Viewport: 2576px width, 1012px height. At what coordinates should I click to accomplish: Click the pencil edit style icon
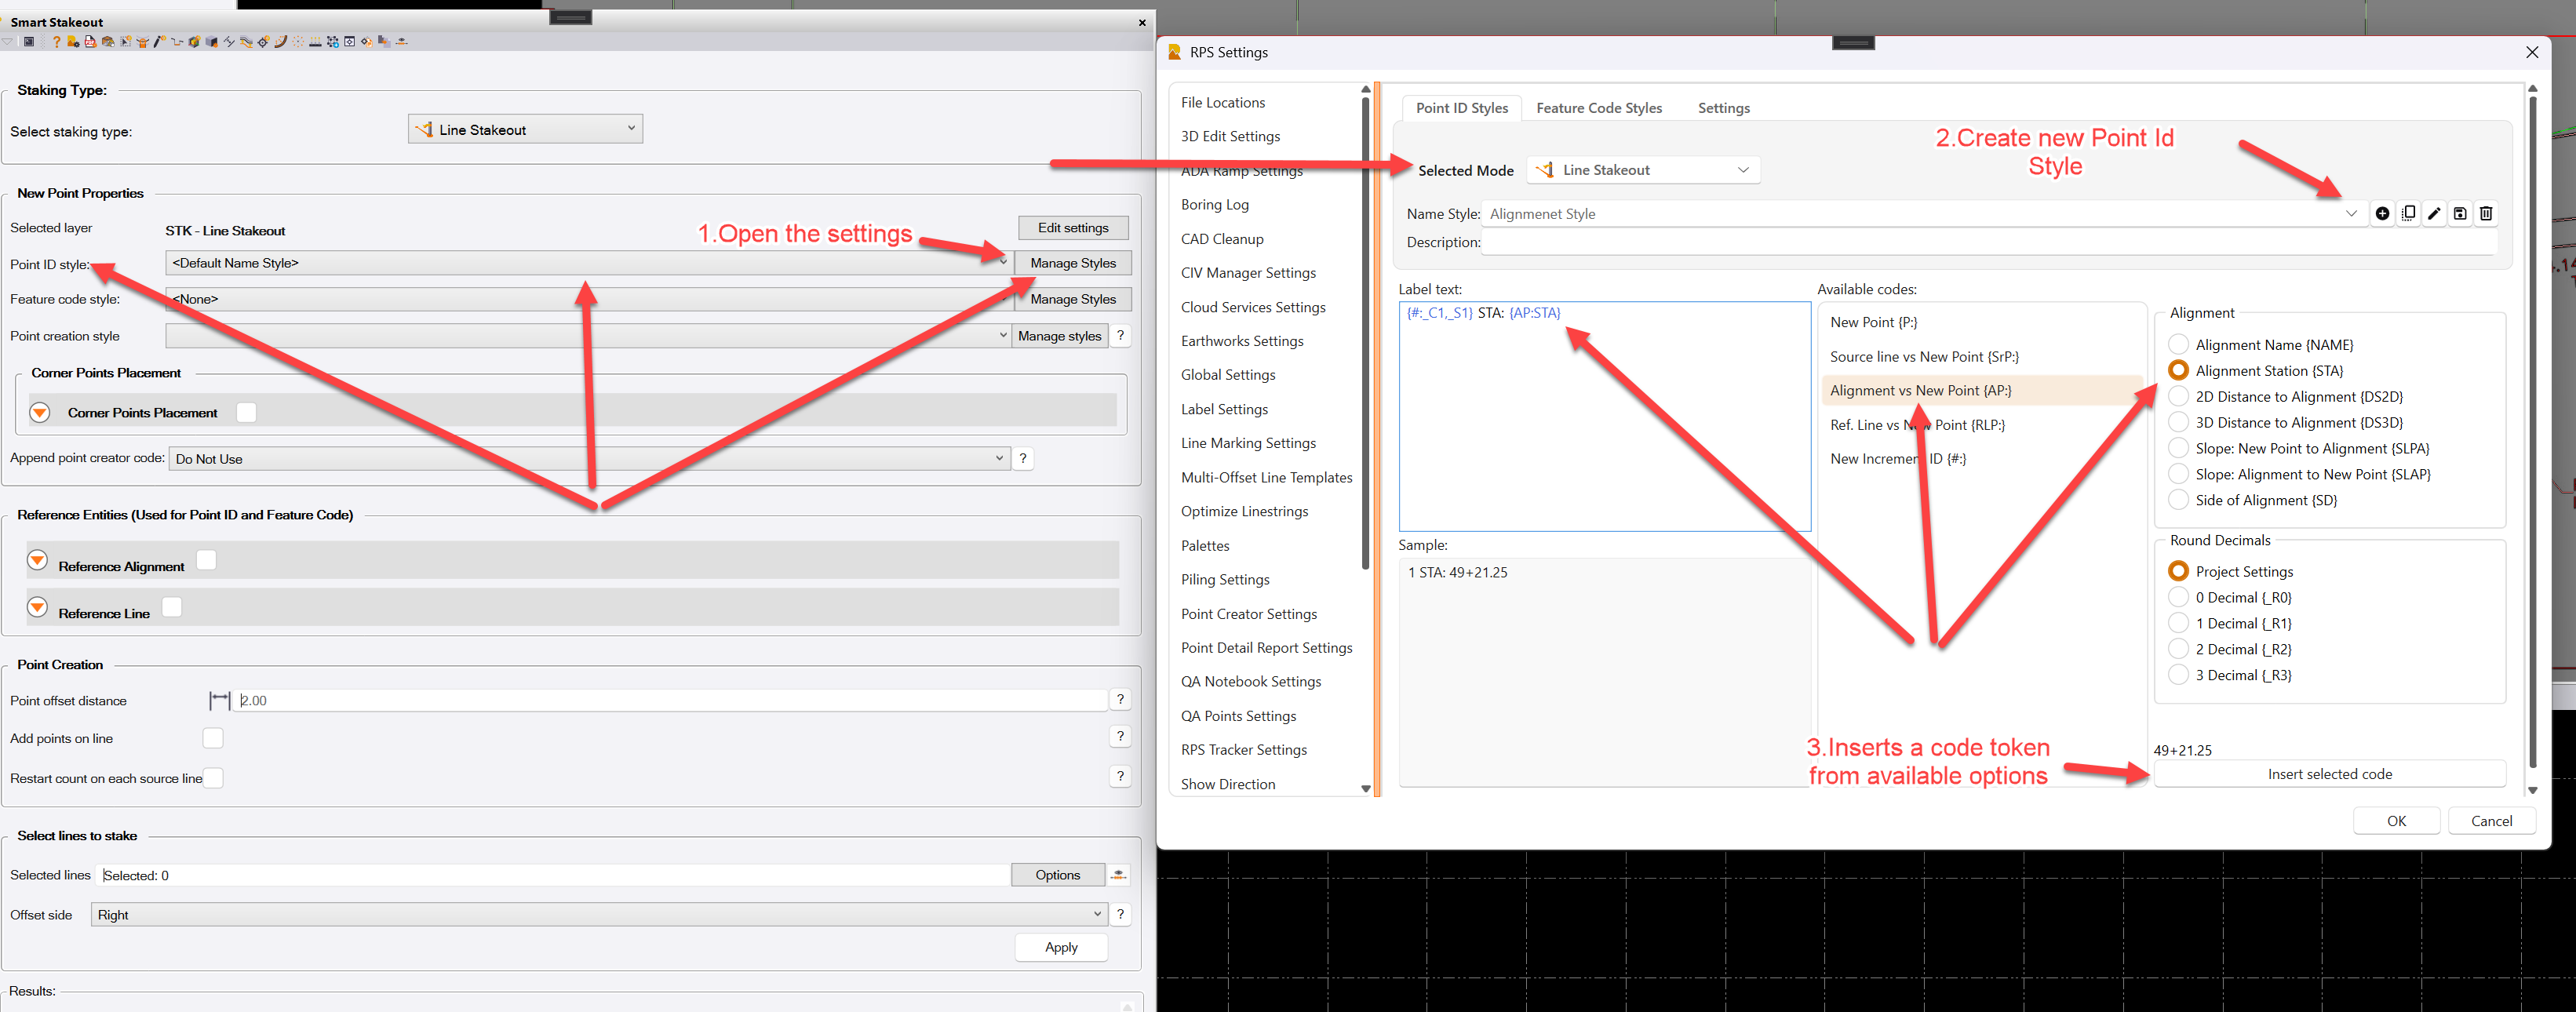point(2434,213)
